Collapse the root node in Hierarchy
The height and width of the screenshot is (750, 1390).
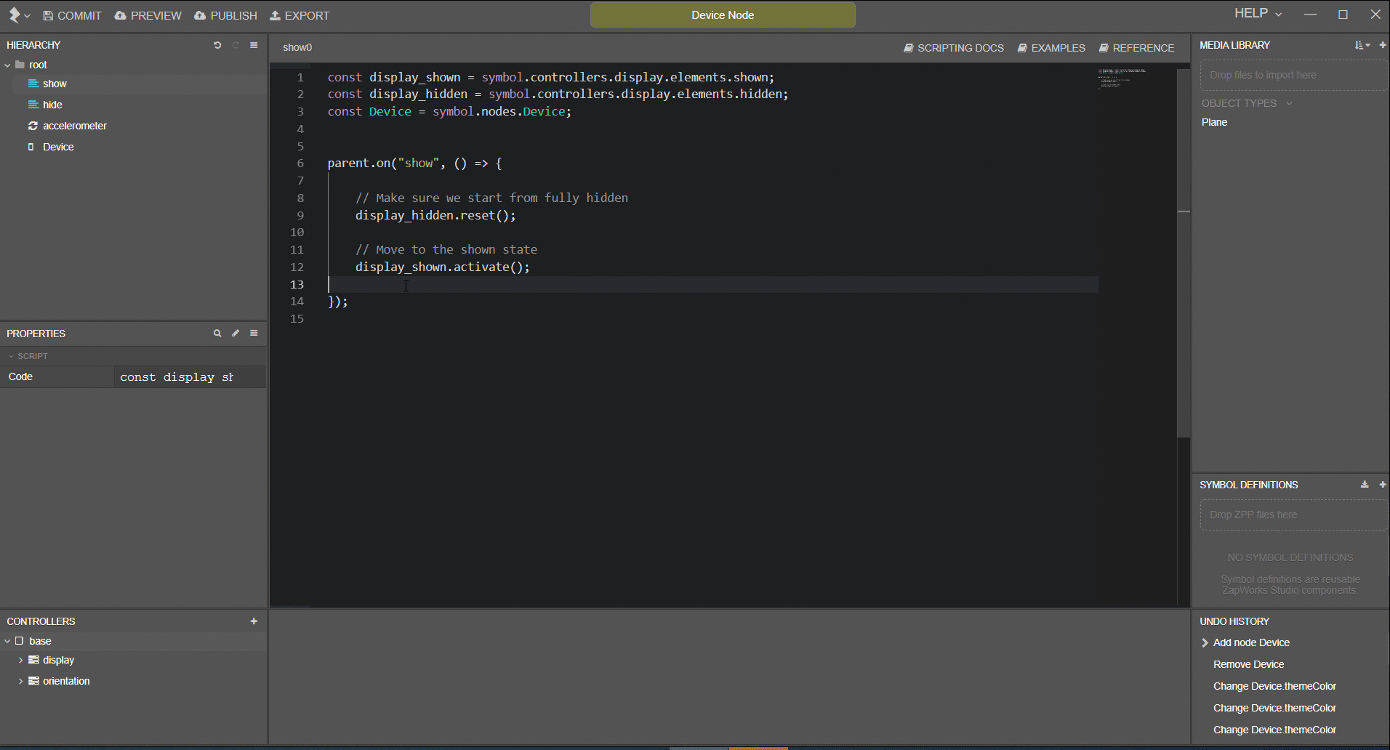pyautogui.click(x=7, y=64)
